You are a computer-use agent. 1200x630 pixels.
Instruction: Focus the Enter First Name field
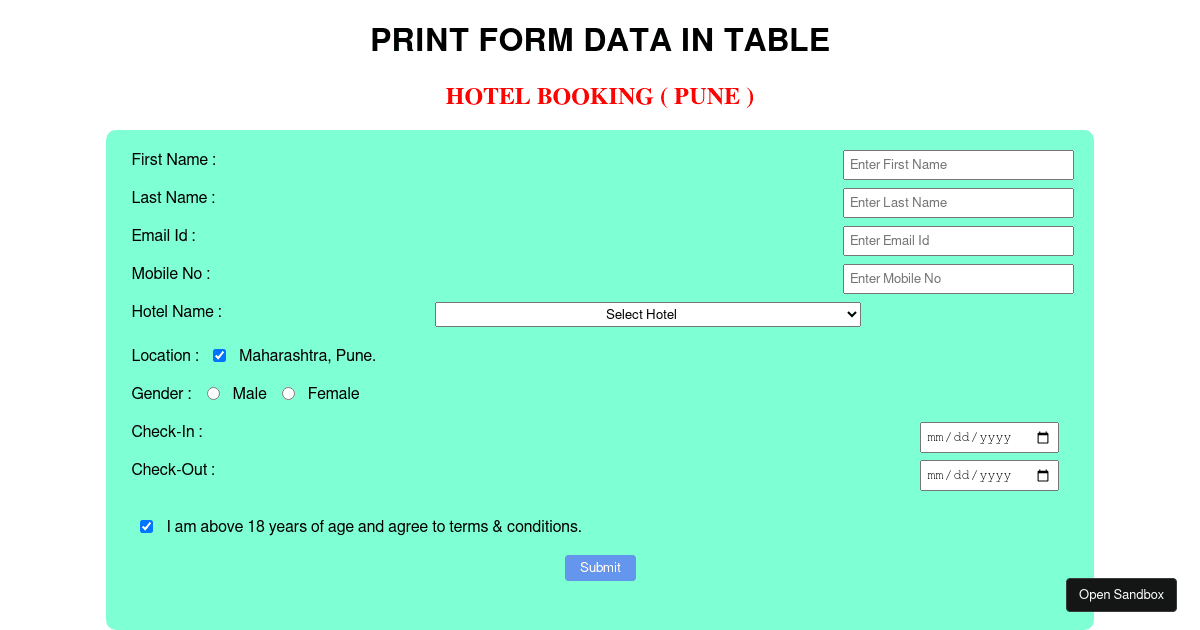(958, 165)
